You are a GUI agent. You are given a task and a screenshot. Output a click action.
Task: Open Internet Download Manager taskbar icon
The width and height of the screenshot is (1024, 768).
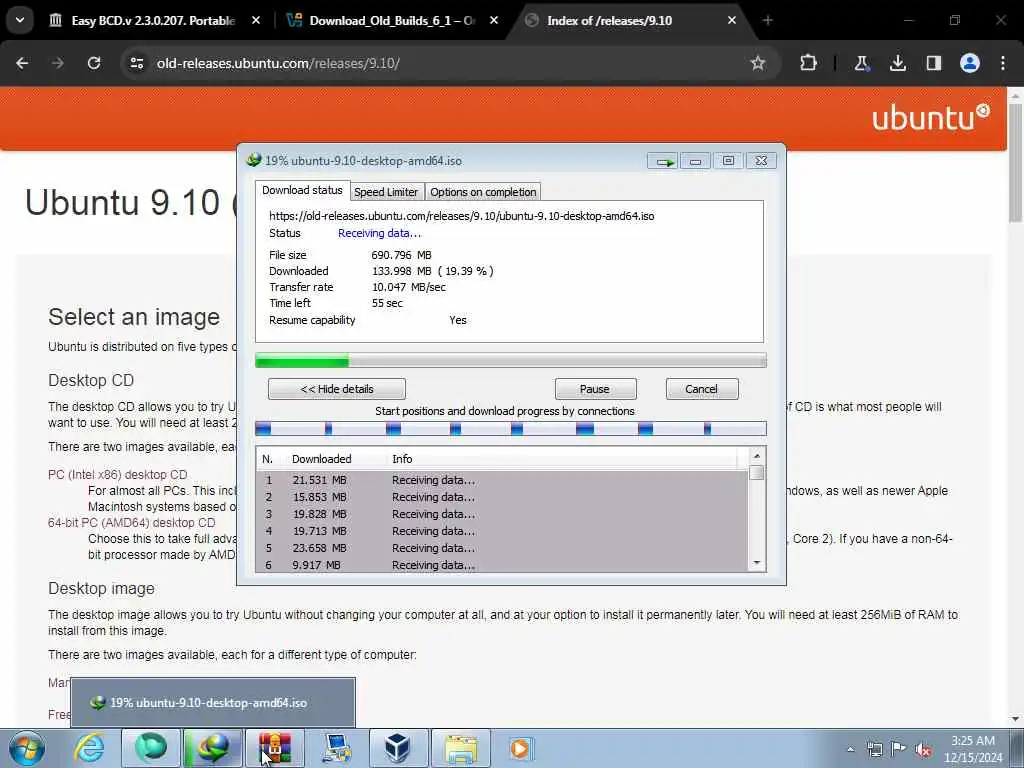pos(213,748)
